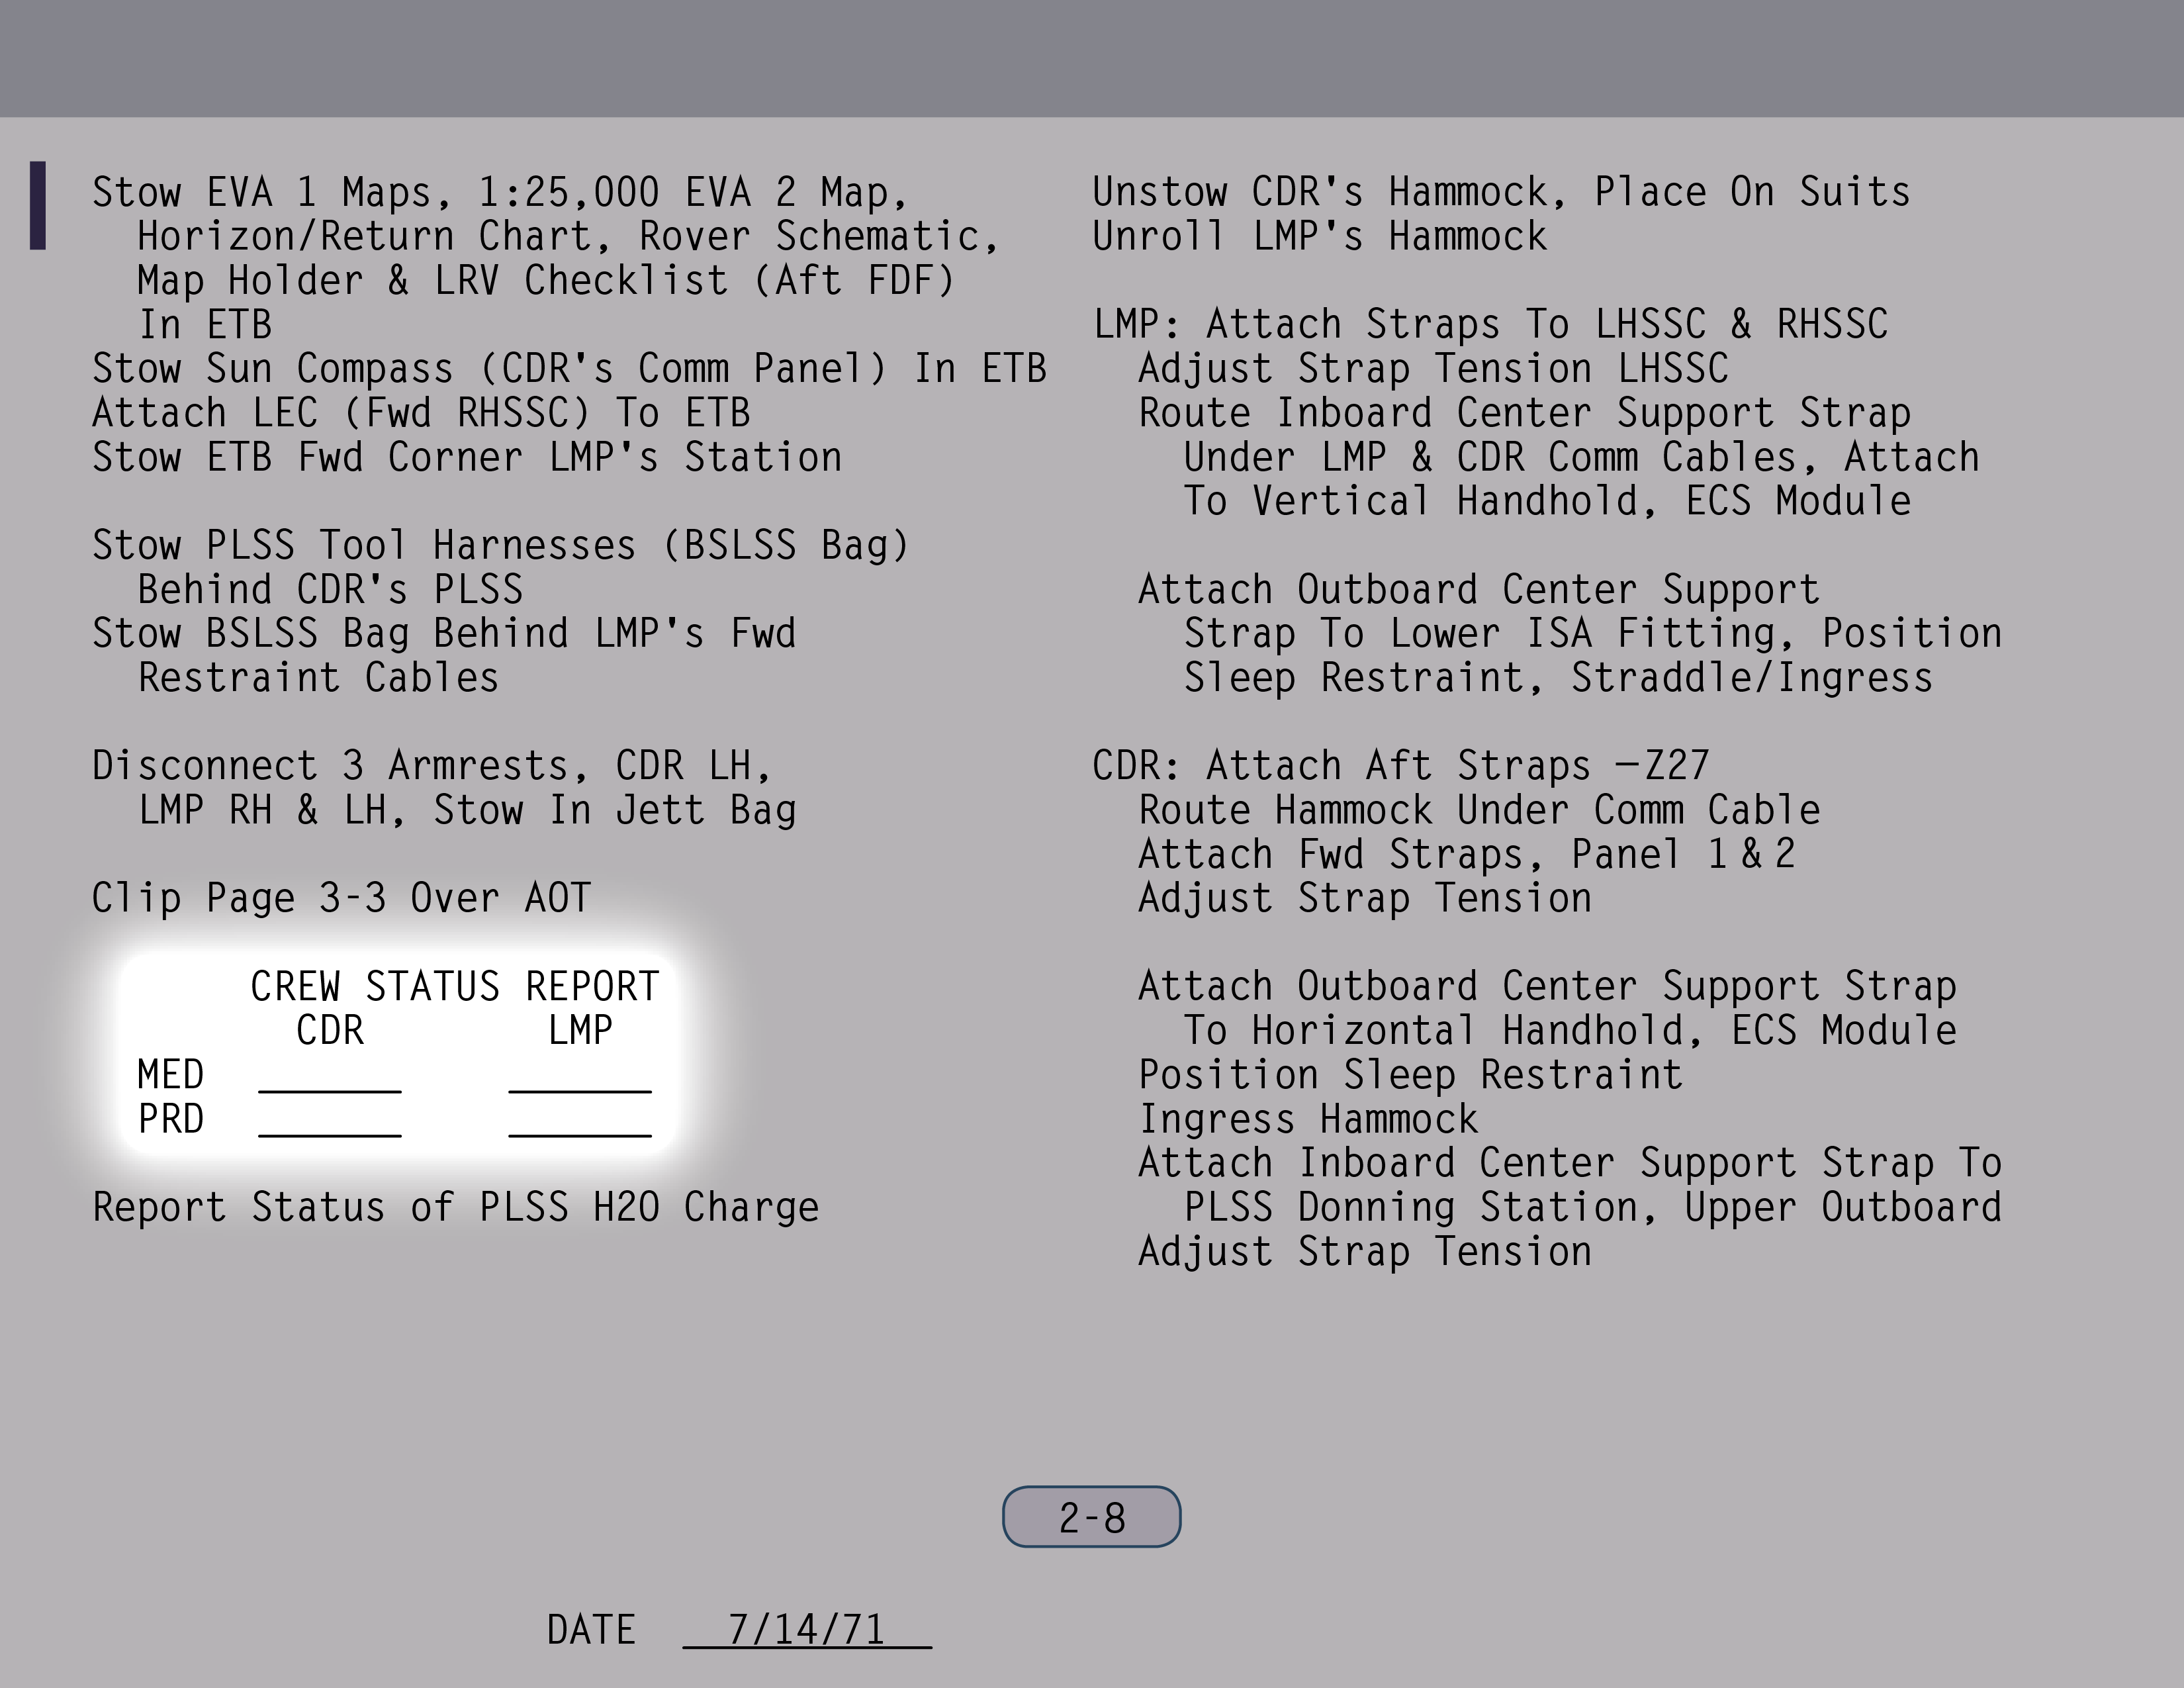
Task: Click the gray header bar at top
Action: click(1092, 58)
